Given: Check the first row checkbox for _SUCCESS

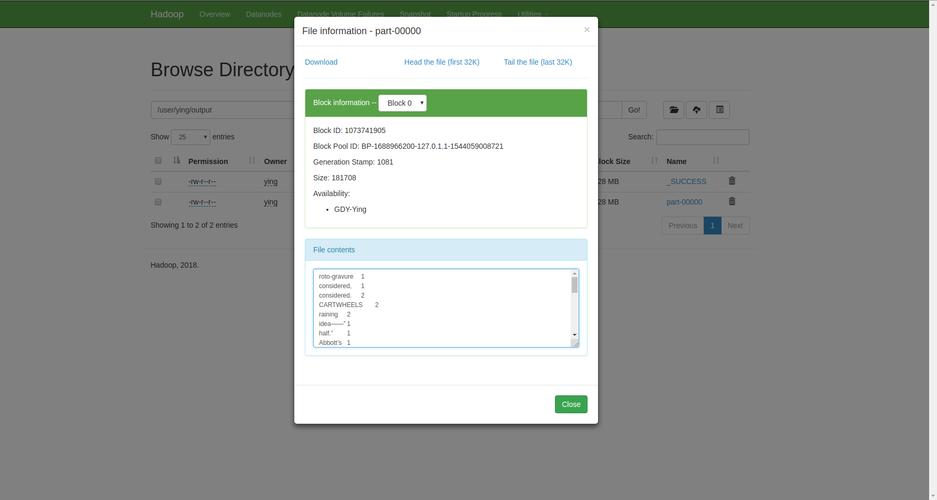Looking at the screenshot, I should point(158,181).
